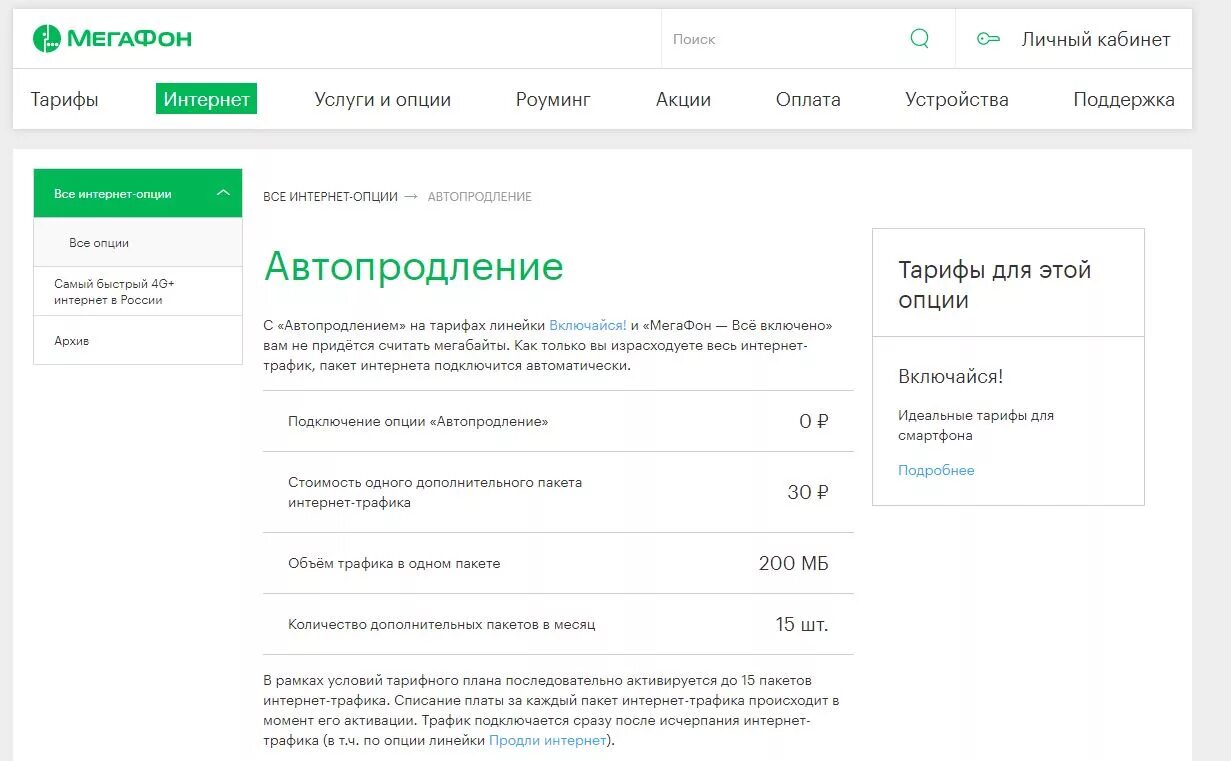Screen dimensions: 1231x761
Task: Open the Тарифы menu
Action: [x=64, y=99]
